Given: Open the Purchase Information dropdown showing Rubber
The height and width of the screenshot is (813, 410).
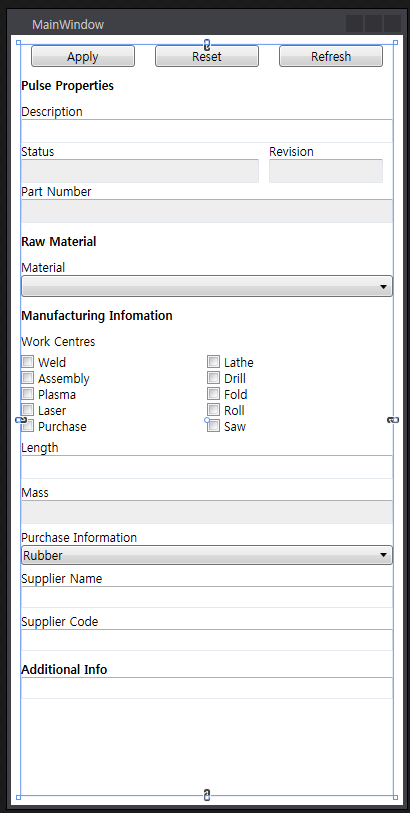Looking at the screenshot, I should pyautogui.click(x=207, y=555).
